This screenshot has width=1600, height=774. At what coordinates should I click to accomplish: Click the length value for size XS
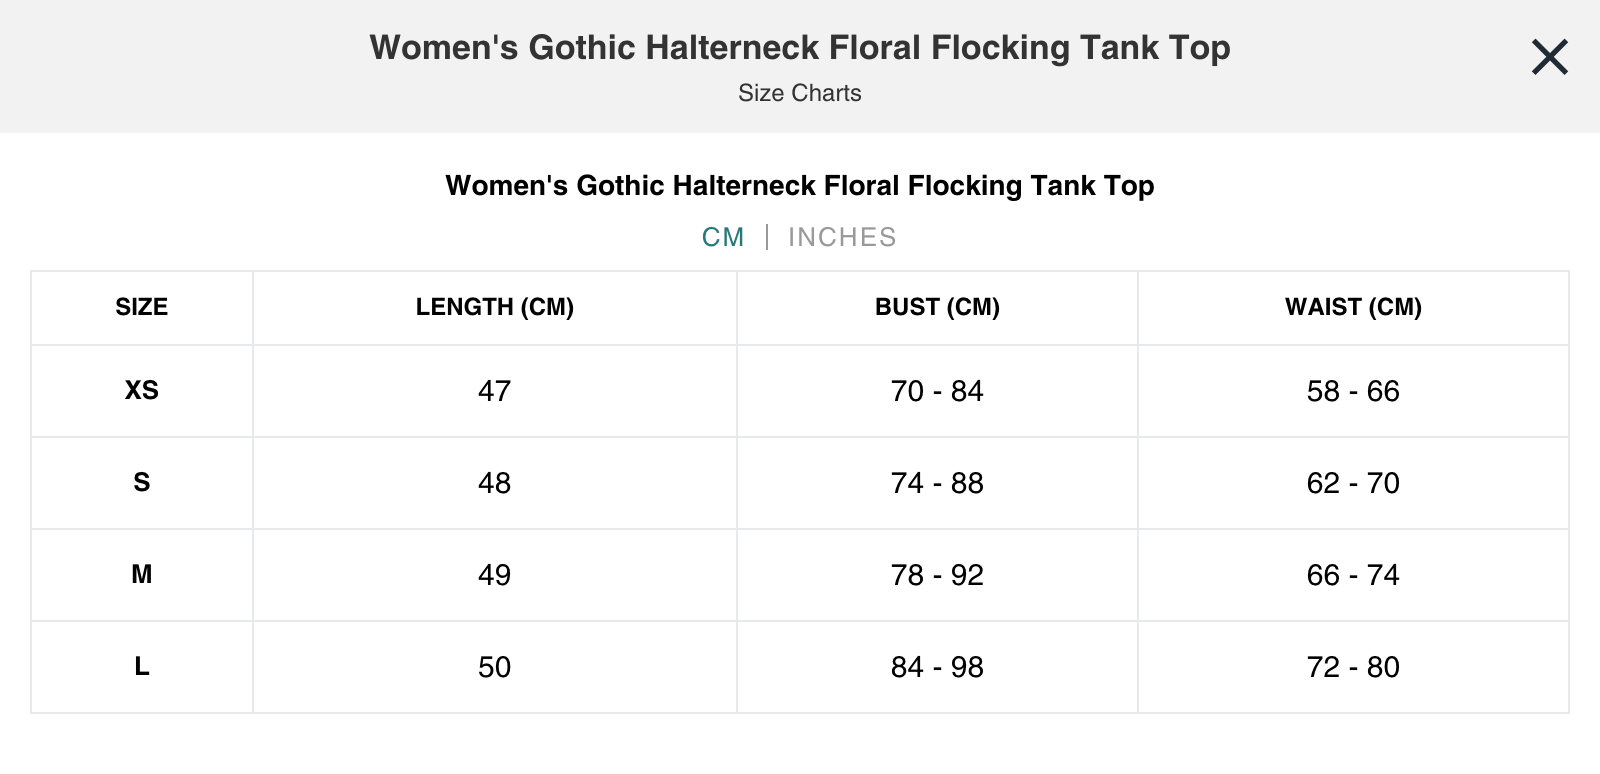coord(495,391)
